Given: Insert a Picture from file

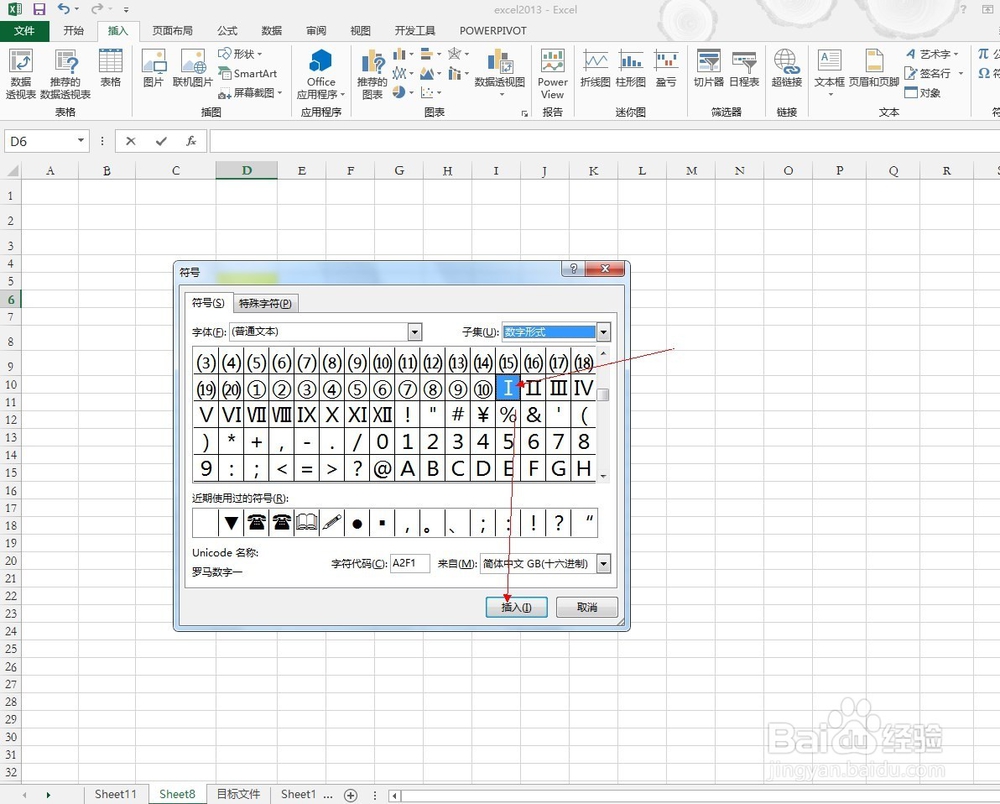Looking at the screenshot, I should point(153,68).
